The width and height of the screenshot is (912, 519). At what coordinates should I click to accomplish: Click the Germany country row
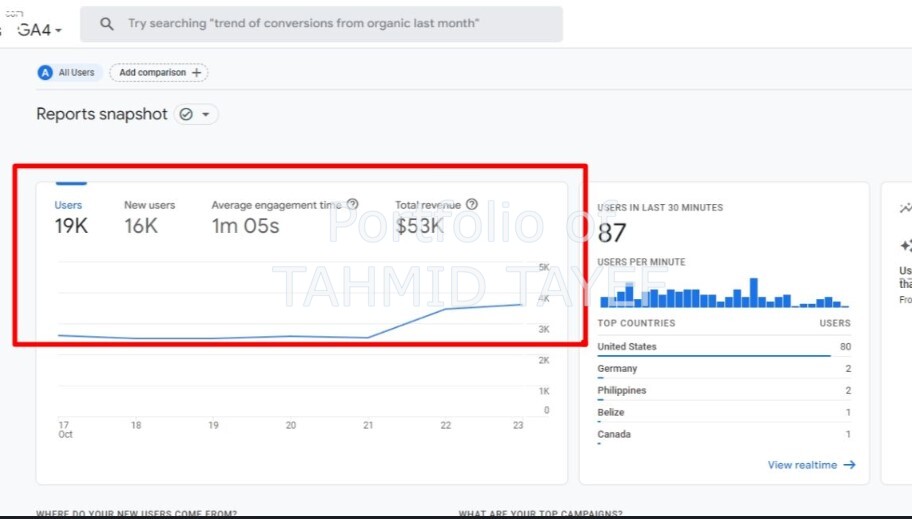coord(724,369)
